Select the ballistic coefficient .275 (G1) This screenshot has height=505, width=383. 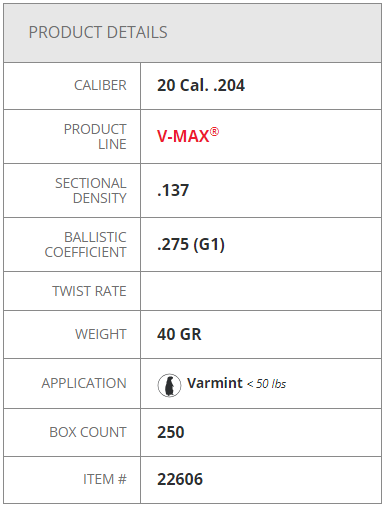point(191,244)
